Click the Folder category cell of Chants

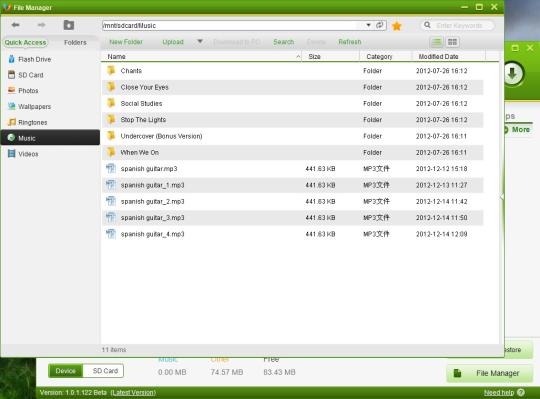pyautogui.click(x=372, y=71)
